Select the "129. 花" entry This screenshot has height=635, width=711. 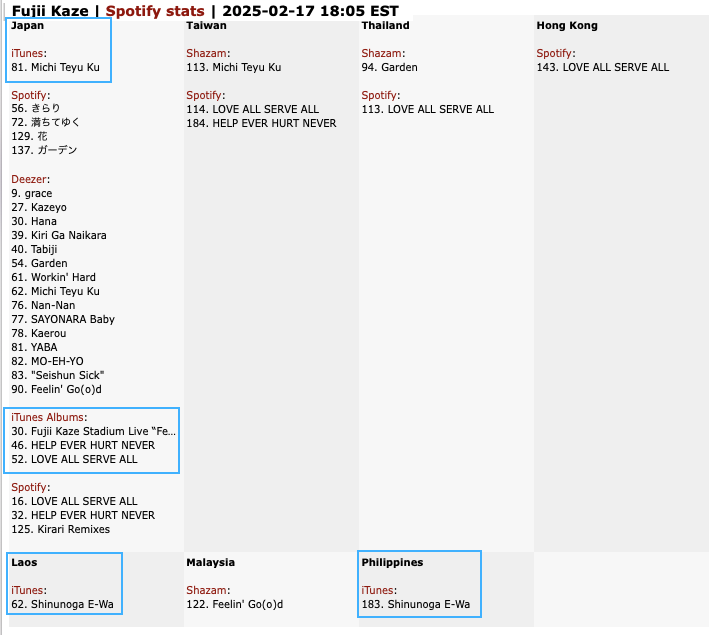tap(29, 136)
